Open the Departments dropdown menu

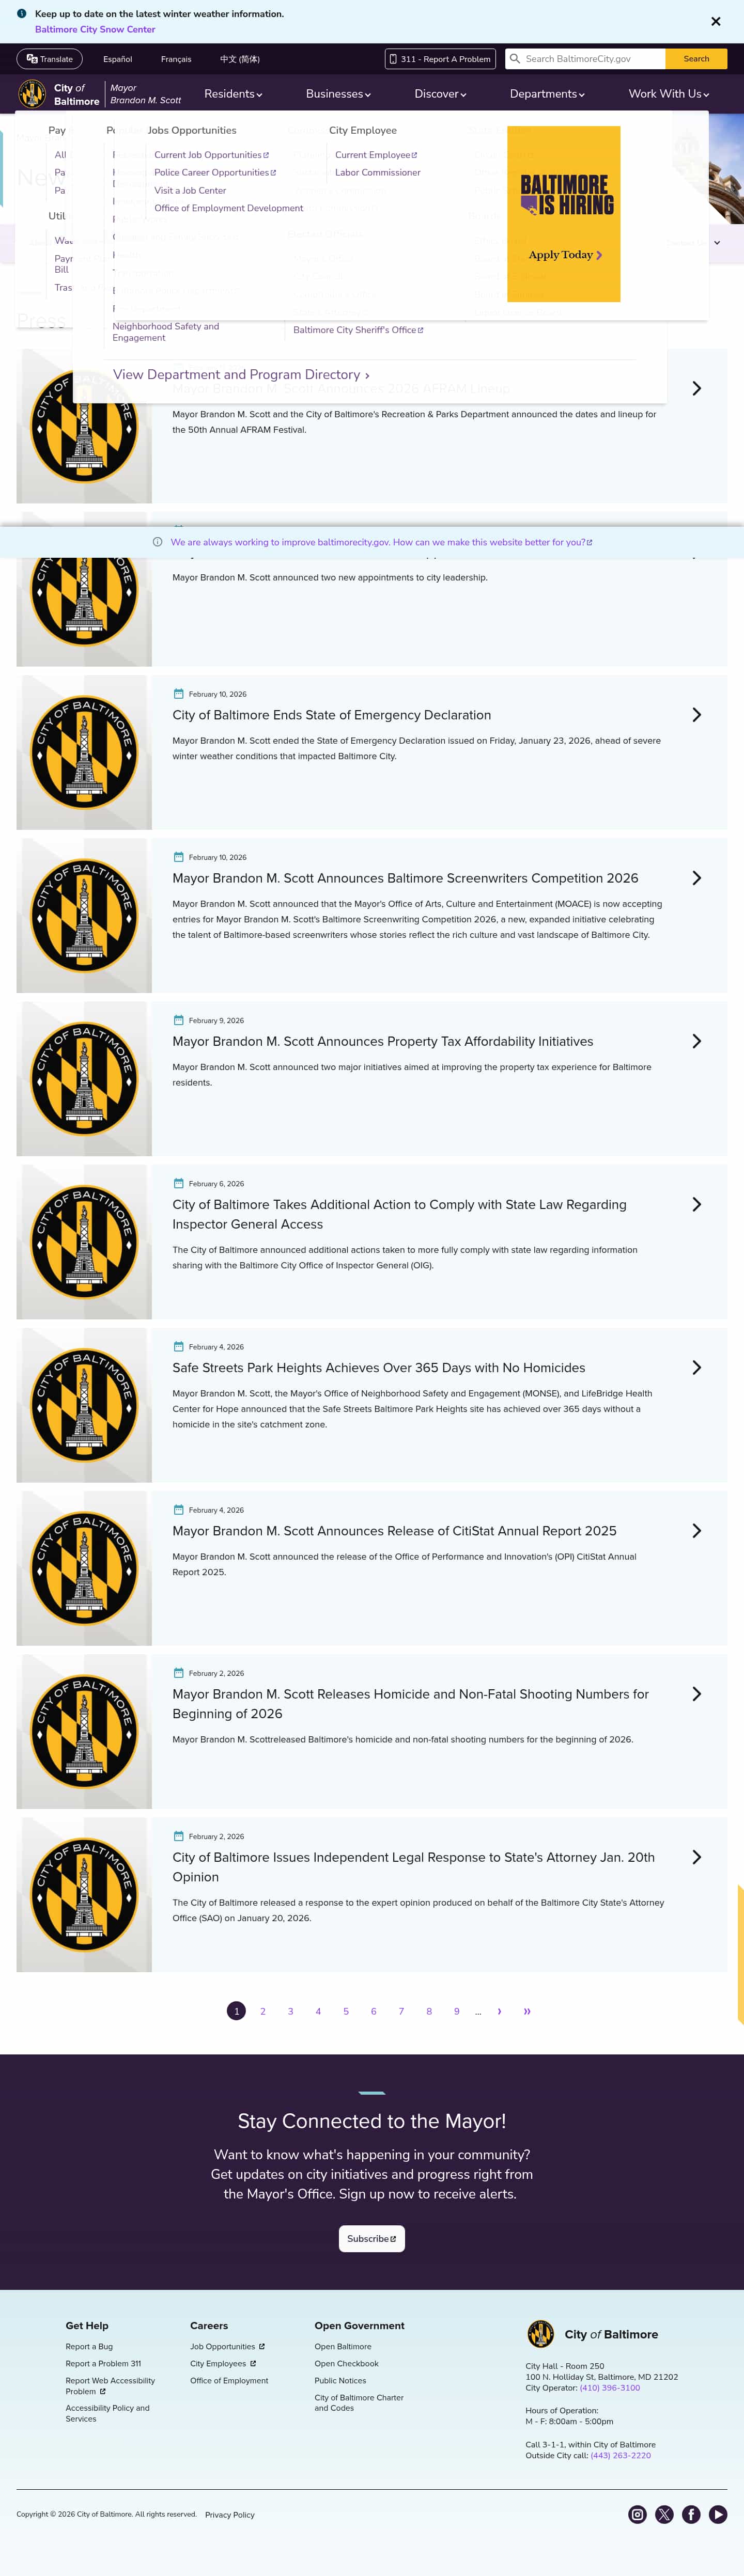pos(547,94)
